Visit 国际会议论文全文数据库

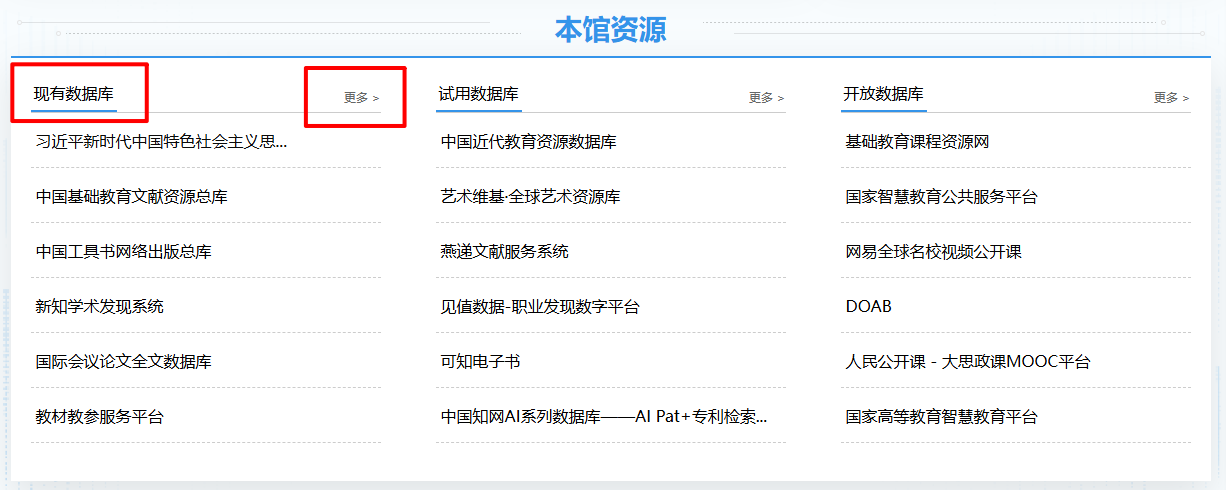pos(123,362)
